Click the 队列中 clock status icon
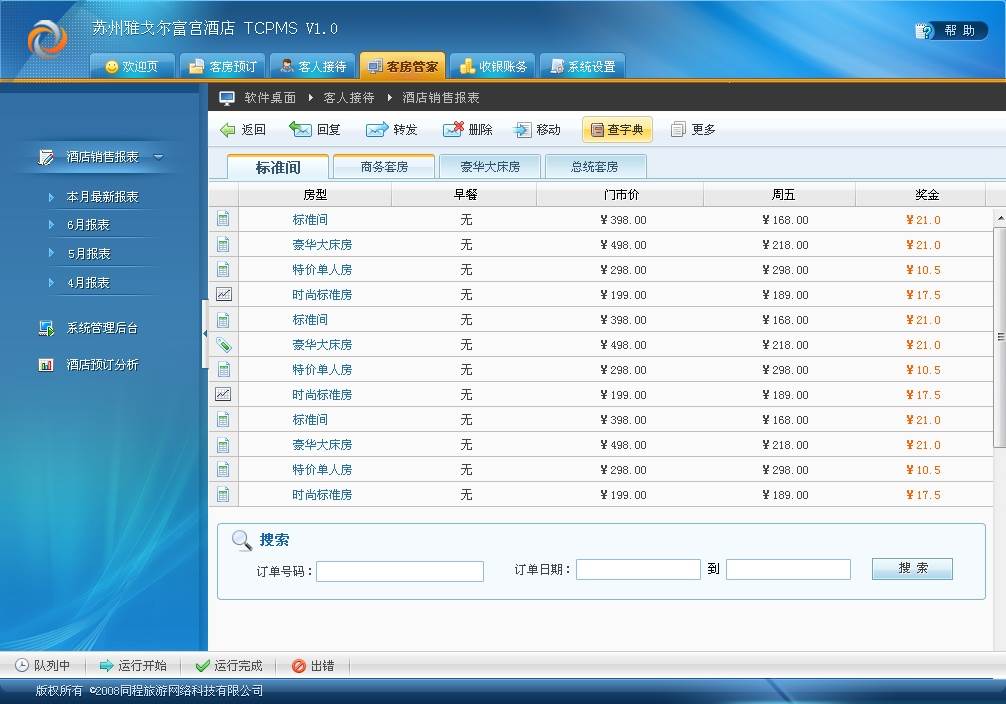 [22, 665]
